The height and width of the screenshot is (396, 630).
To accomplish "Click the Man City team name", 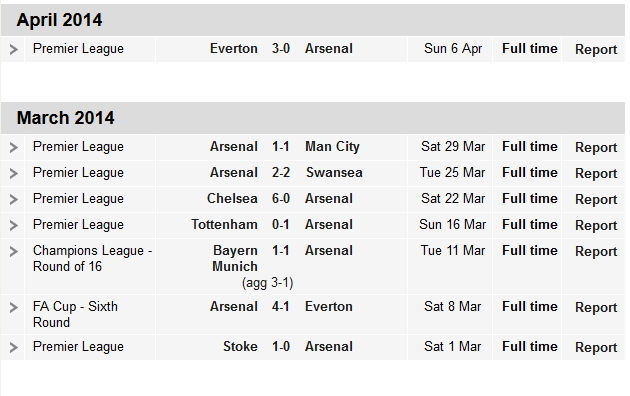I will tap(332, 147).
